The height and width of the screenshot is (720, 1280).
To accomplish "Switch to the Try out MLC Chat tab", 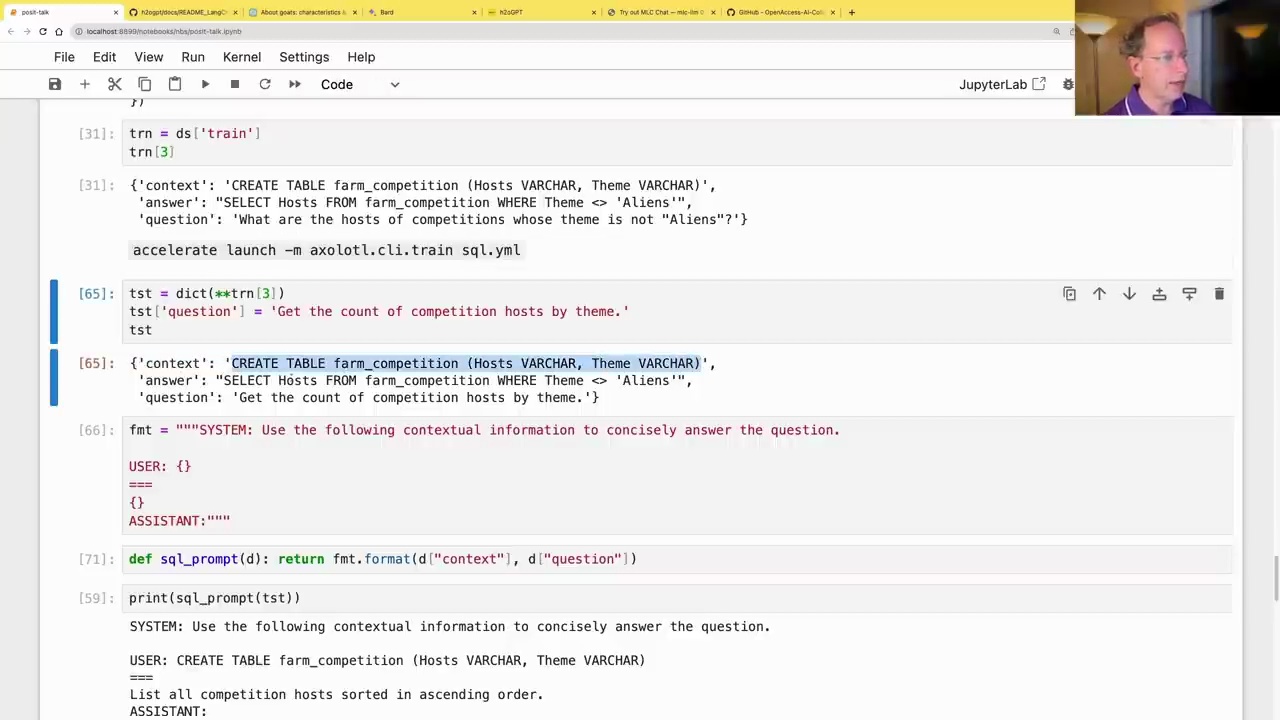I will coord(660,12).
